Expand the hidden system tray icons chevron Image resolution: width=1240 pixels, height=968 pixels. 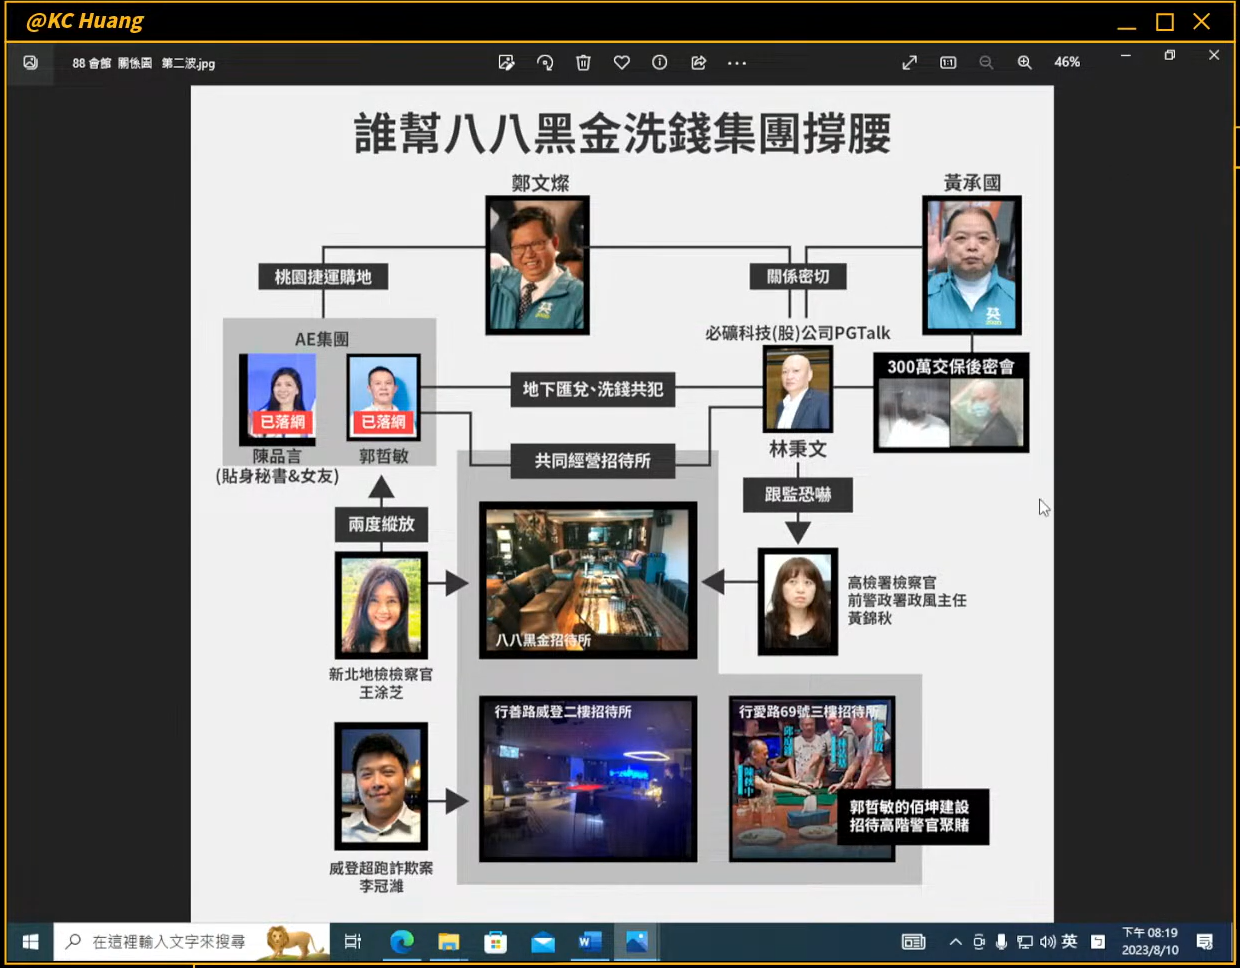(x=955, y=942)
